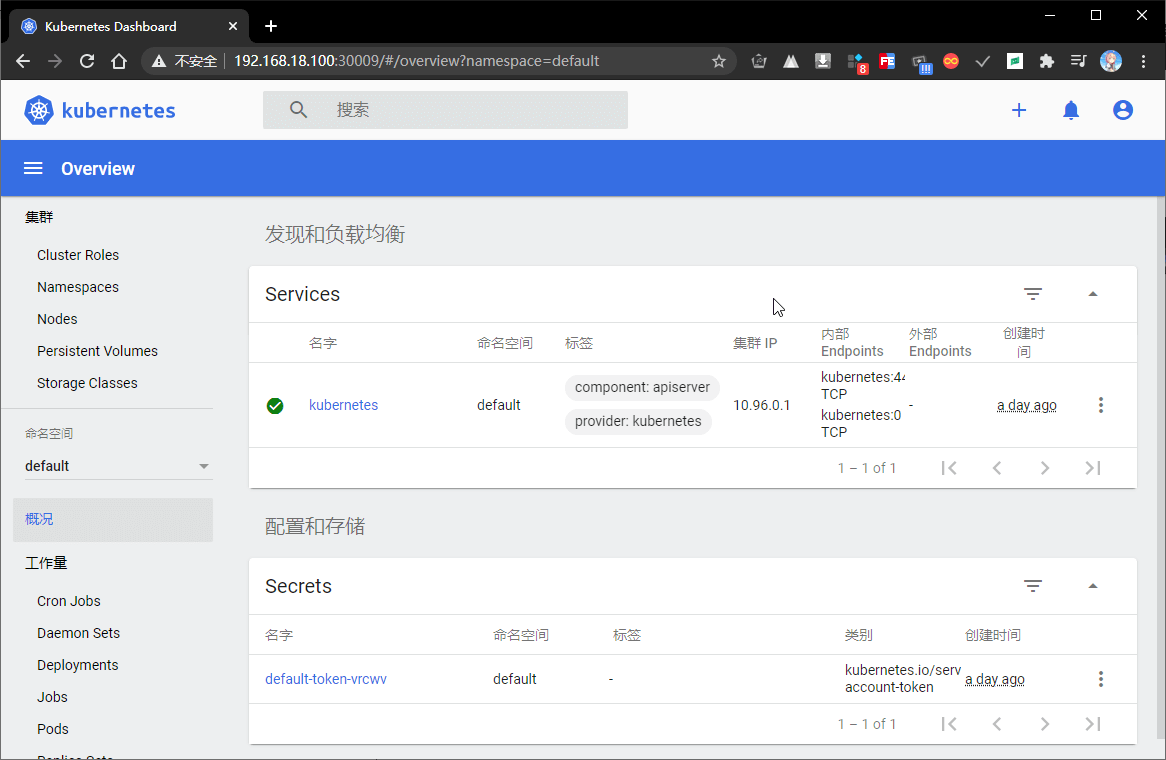This screenshot has height=760, width=1166.
Task: Go to last page of Secrets
Action: pos(1092,724)
